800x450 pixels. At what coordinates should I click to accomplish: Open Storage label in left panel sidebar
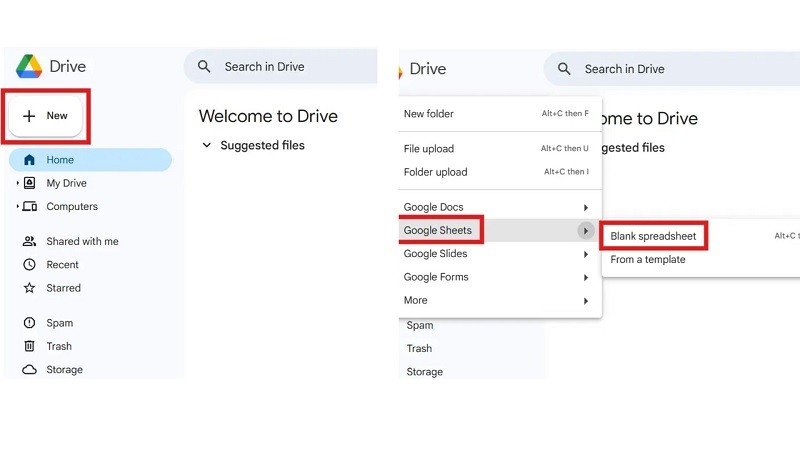[64, 370]
